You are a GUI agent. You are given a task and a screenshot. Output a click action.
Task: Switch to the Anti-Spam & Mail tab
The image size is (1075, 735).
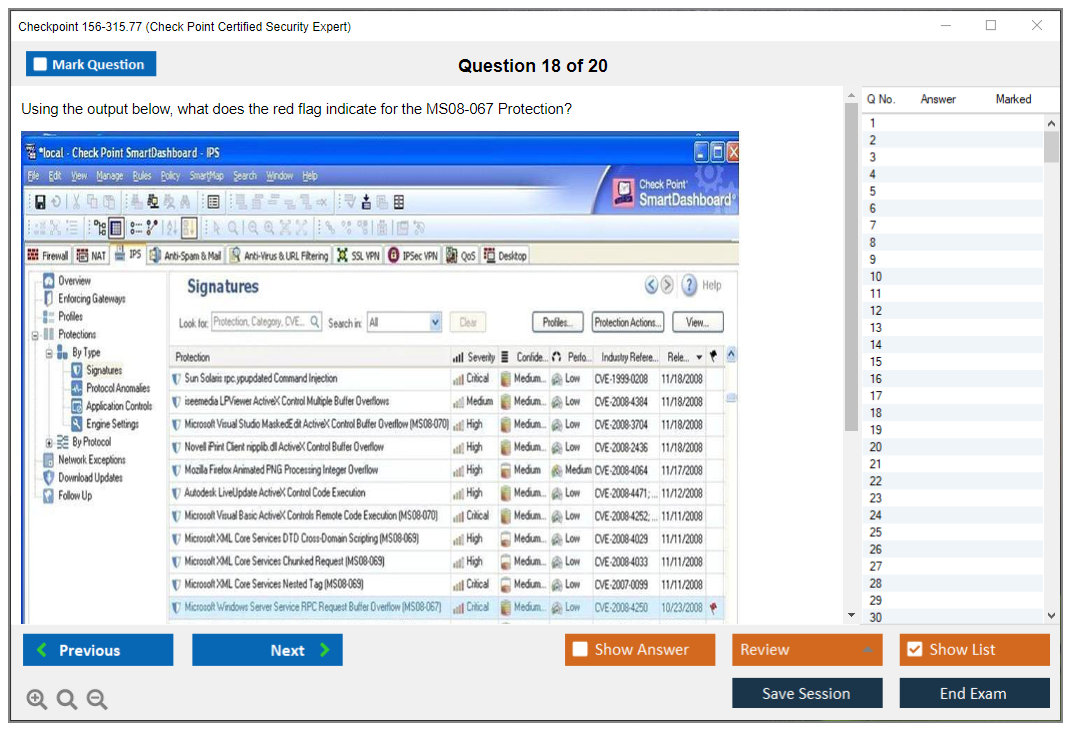click(x=185, y=256)
